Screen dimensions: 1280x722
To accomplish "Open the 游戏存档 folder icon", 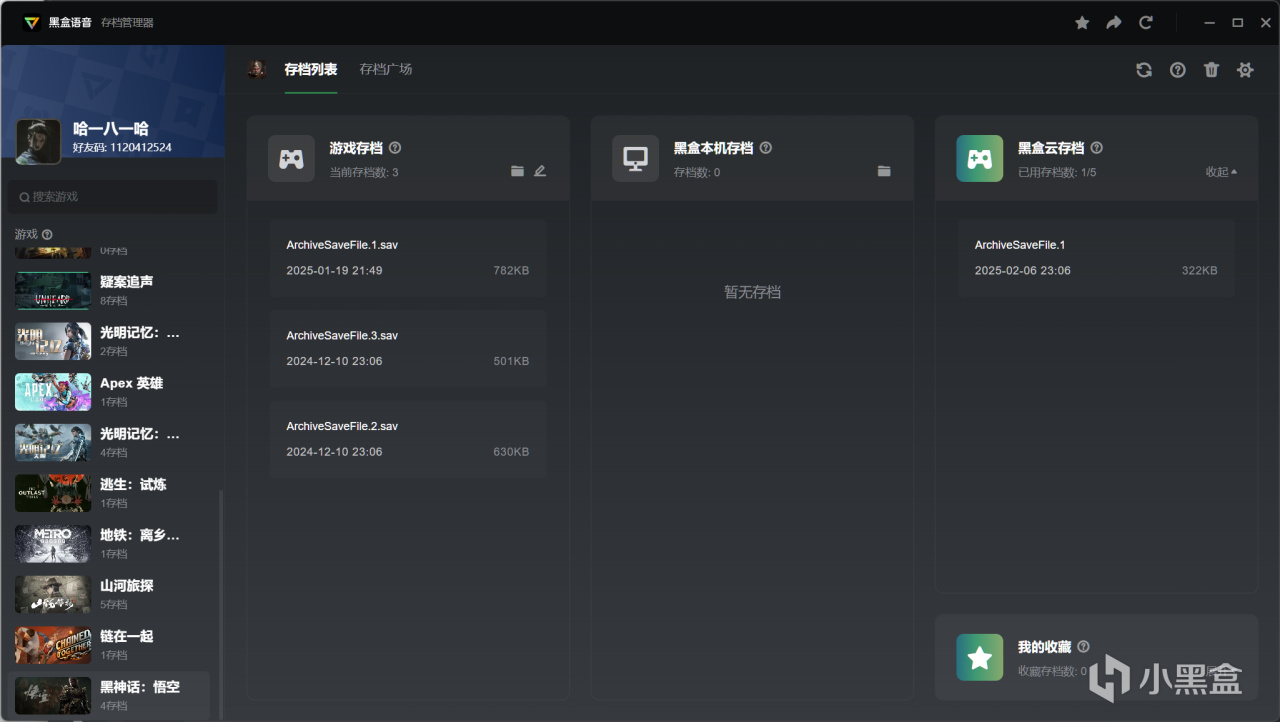I will click(x=517, y=171).
